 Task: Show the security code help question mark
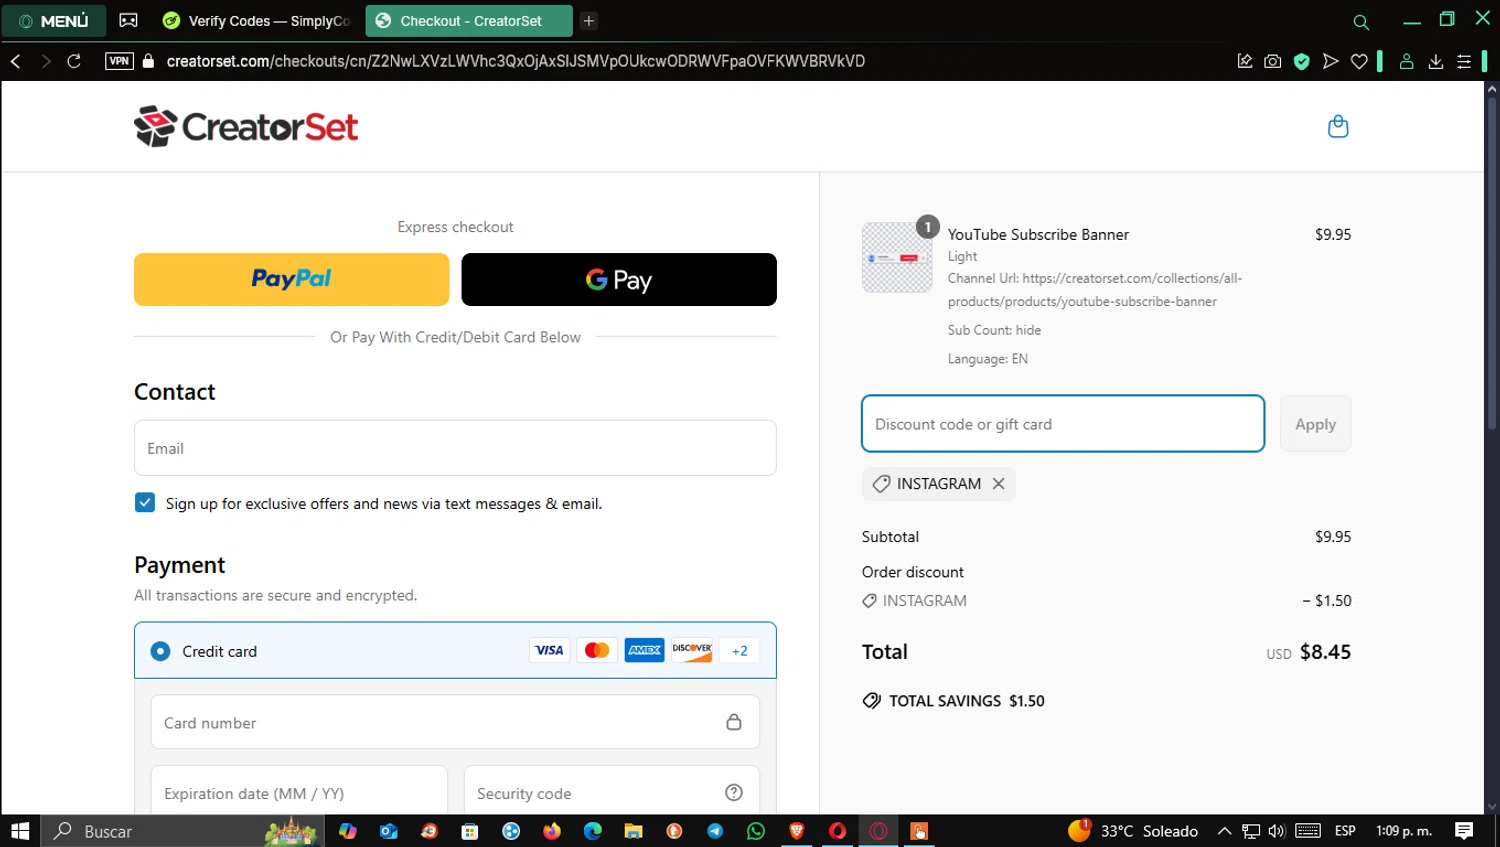pos(734,792)
